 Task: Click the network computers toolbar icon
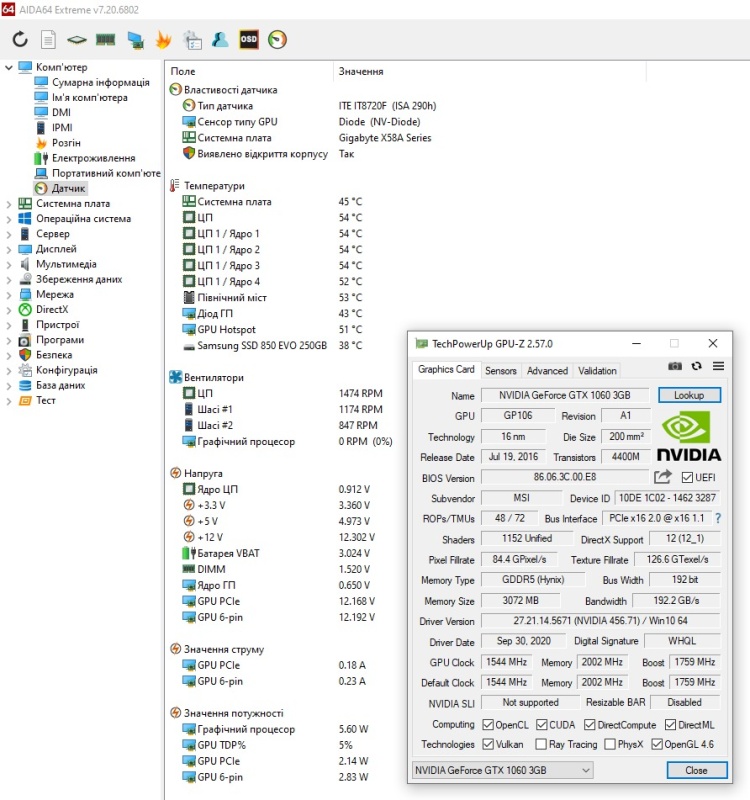(x=135, y=40)
